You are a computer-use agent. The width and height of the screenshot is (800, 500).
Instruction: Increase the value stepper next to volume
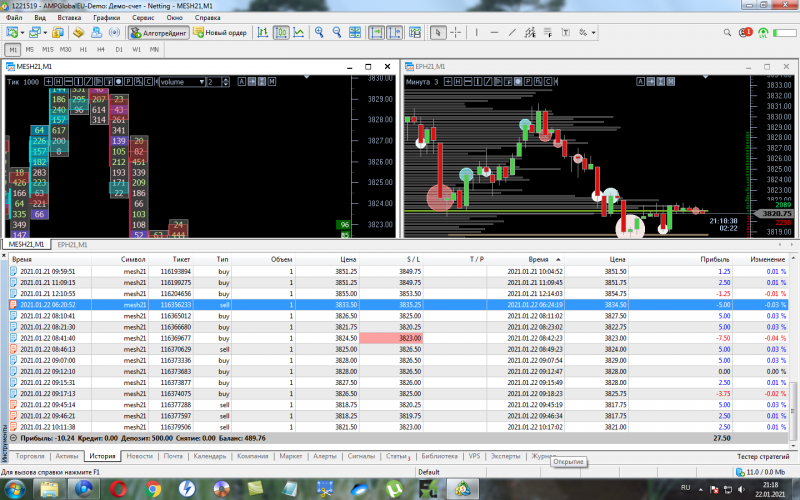[x=226, y=80]
